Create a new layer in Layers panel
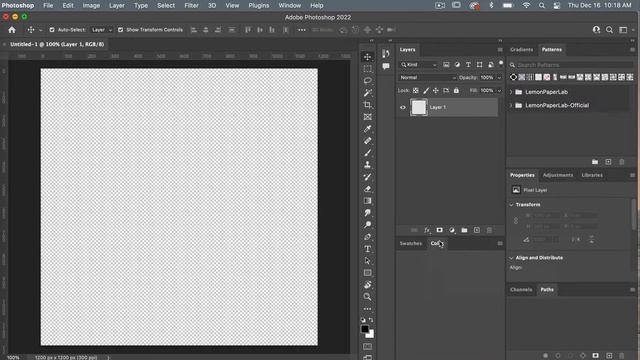Viewport: 640px width, 360px height. click(x=477, y=230)
